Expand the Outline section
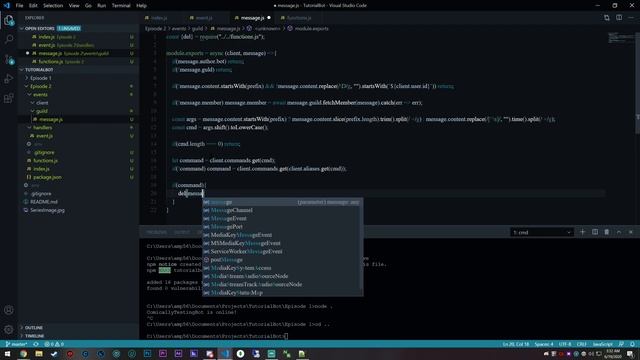The height and width of the screenshot is (360, 640). click(33, 327)
